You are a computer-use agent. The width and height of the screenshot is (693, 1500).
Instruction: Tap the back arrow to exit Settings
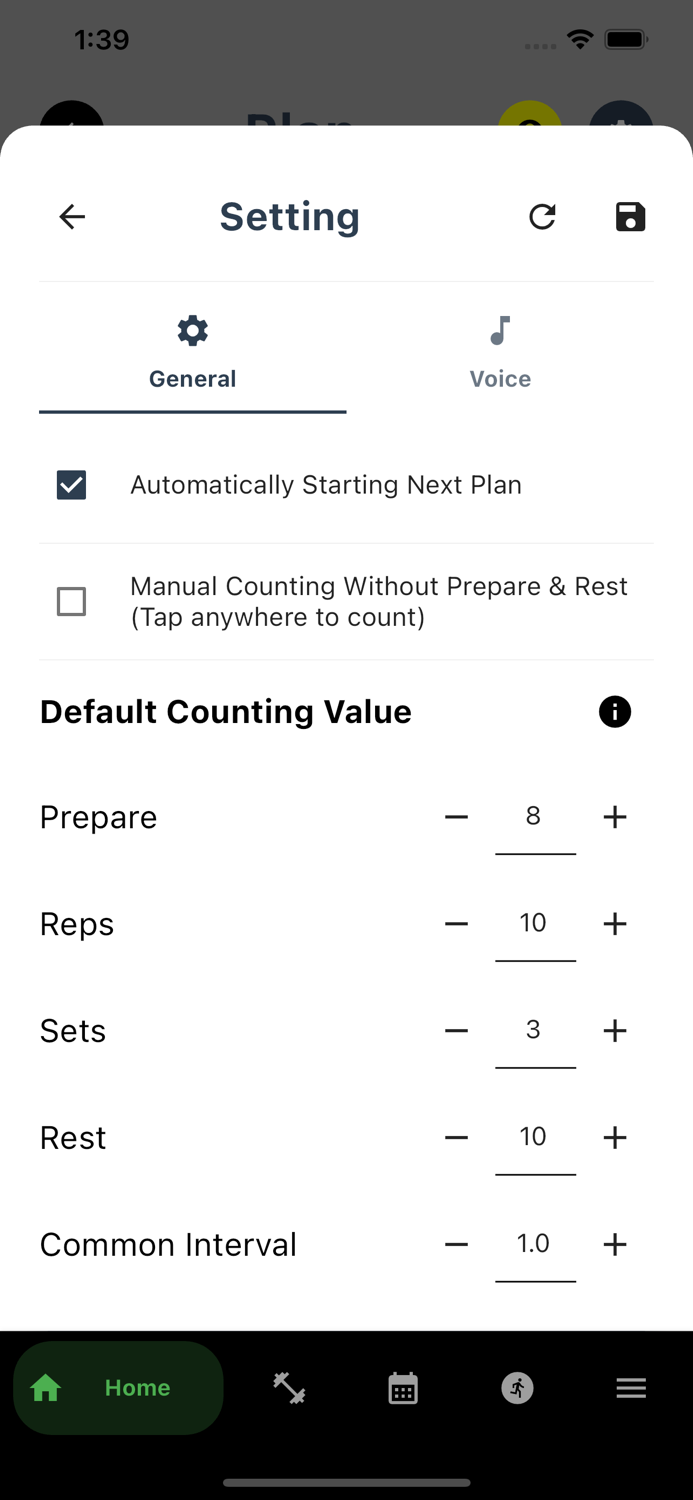pos(71,216)
